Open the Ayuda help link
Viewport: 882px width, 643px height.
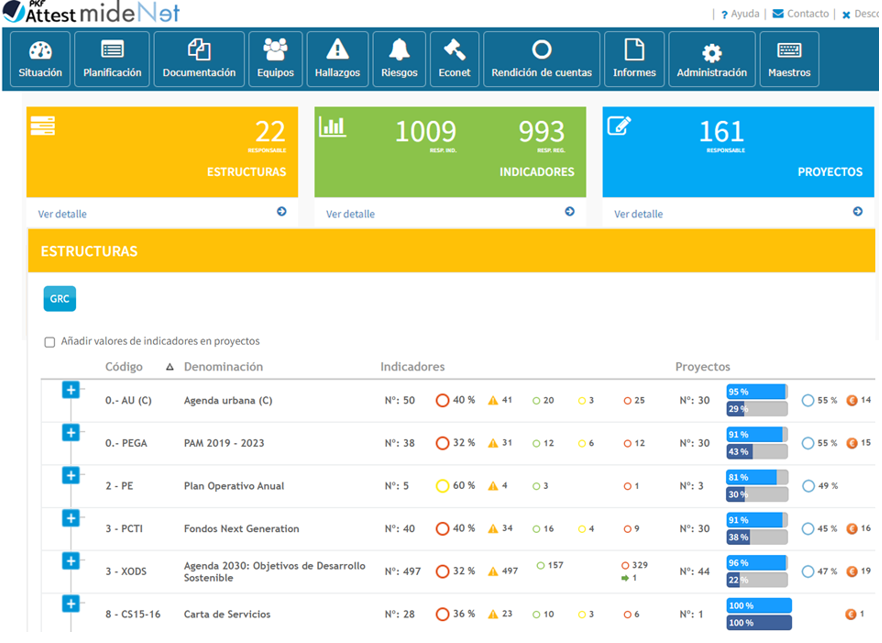pyautogui.click(x=740, y=14)
